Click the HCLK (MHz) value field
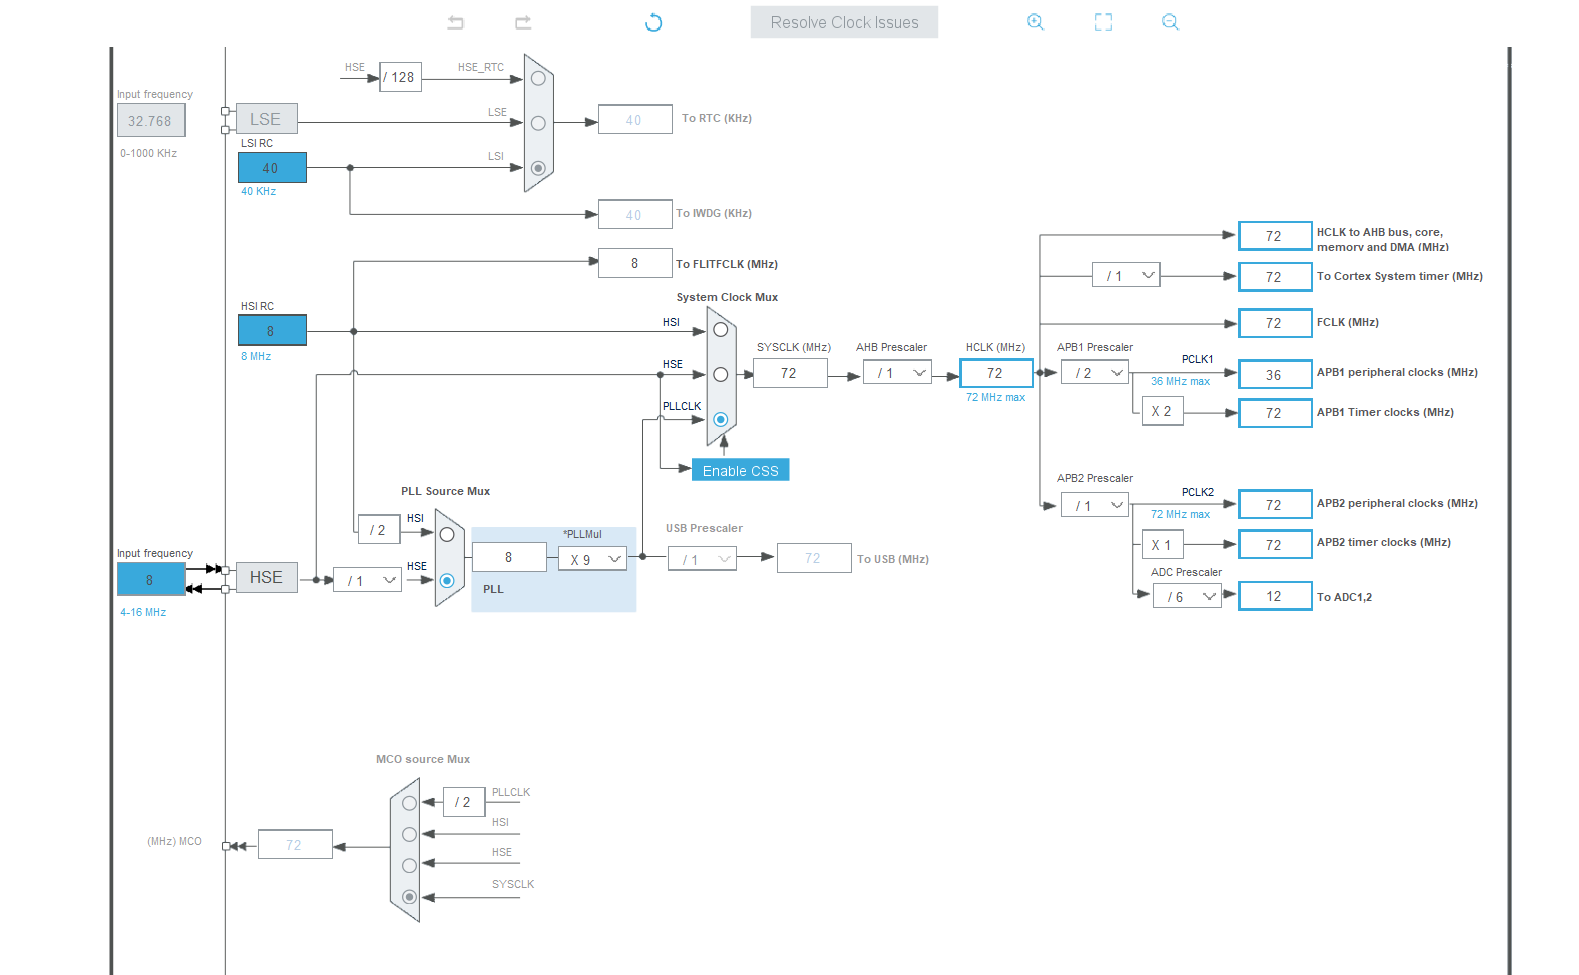The width and height of the screenshot is (1579, 975). point(995,373)
